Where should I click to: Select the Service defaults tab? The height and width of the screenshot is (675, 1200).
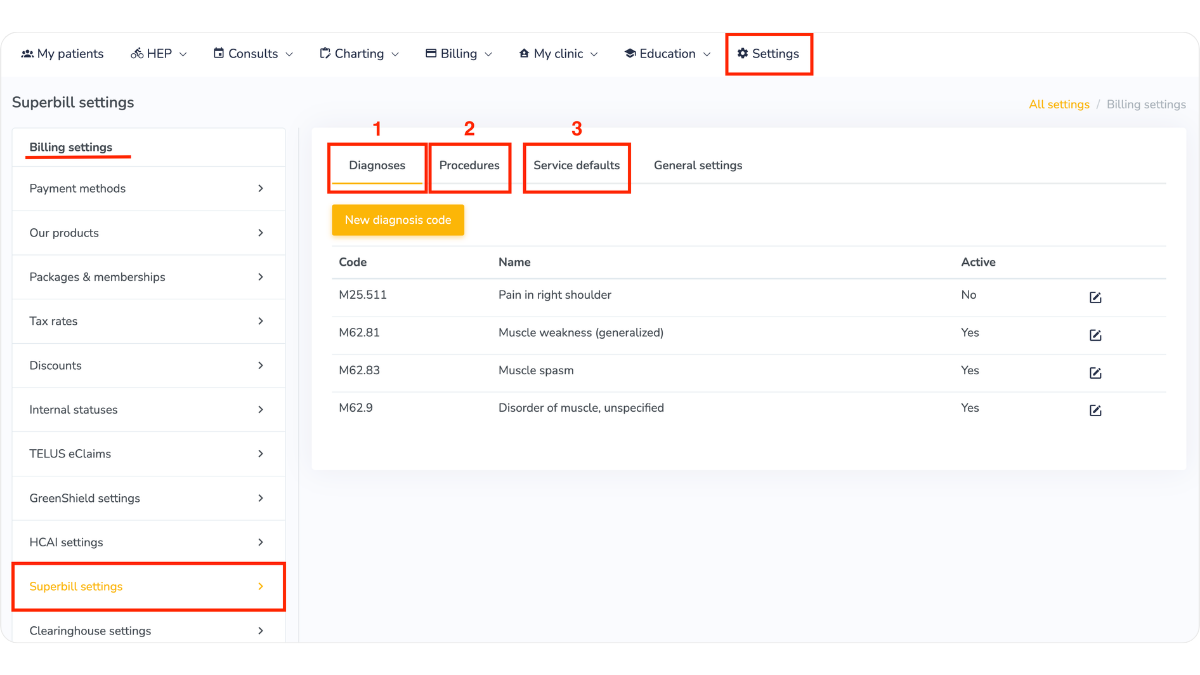tap(576, 165)
